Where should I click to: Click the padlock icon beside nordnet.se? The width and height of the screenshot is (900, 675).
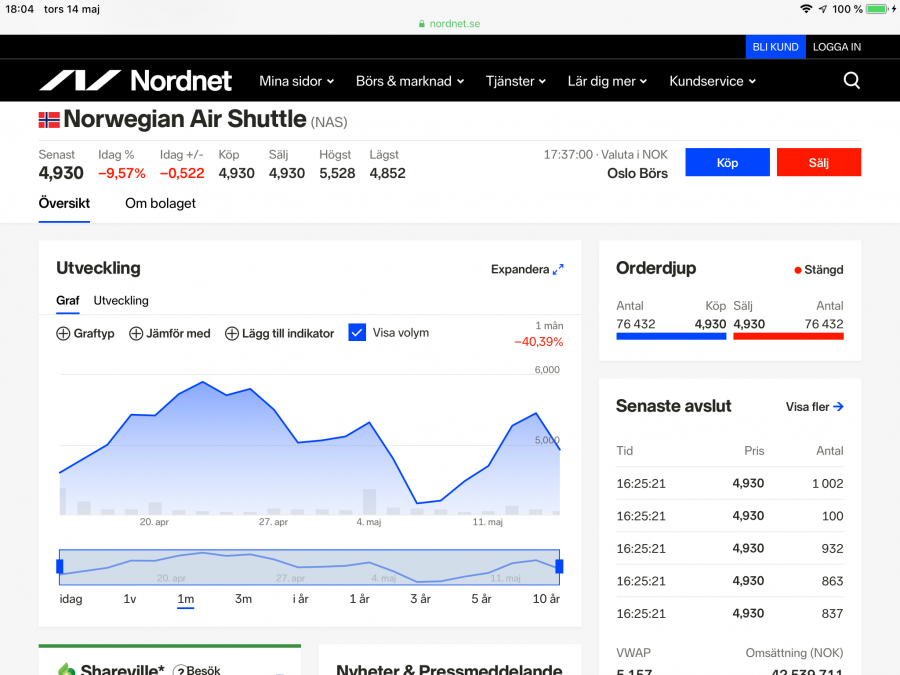click(422, 24)
